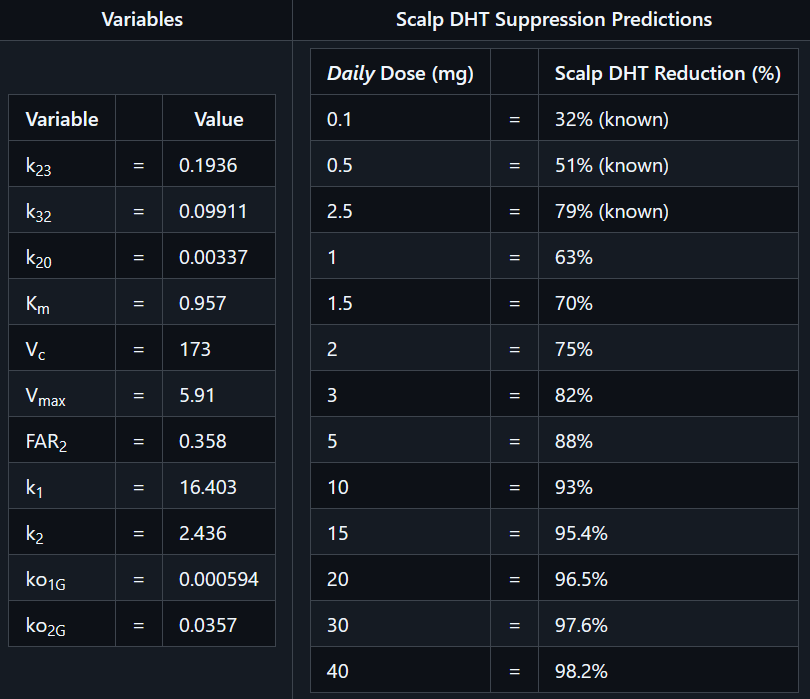Select the Vc value 173
This screenshot has width=810, height=699.
click(x=195, y=350)
